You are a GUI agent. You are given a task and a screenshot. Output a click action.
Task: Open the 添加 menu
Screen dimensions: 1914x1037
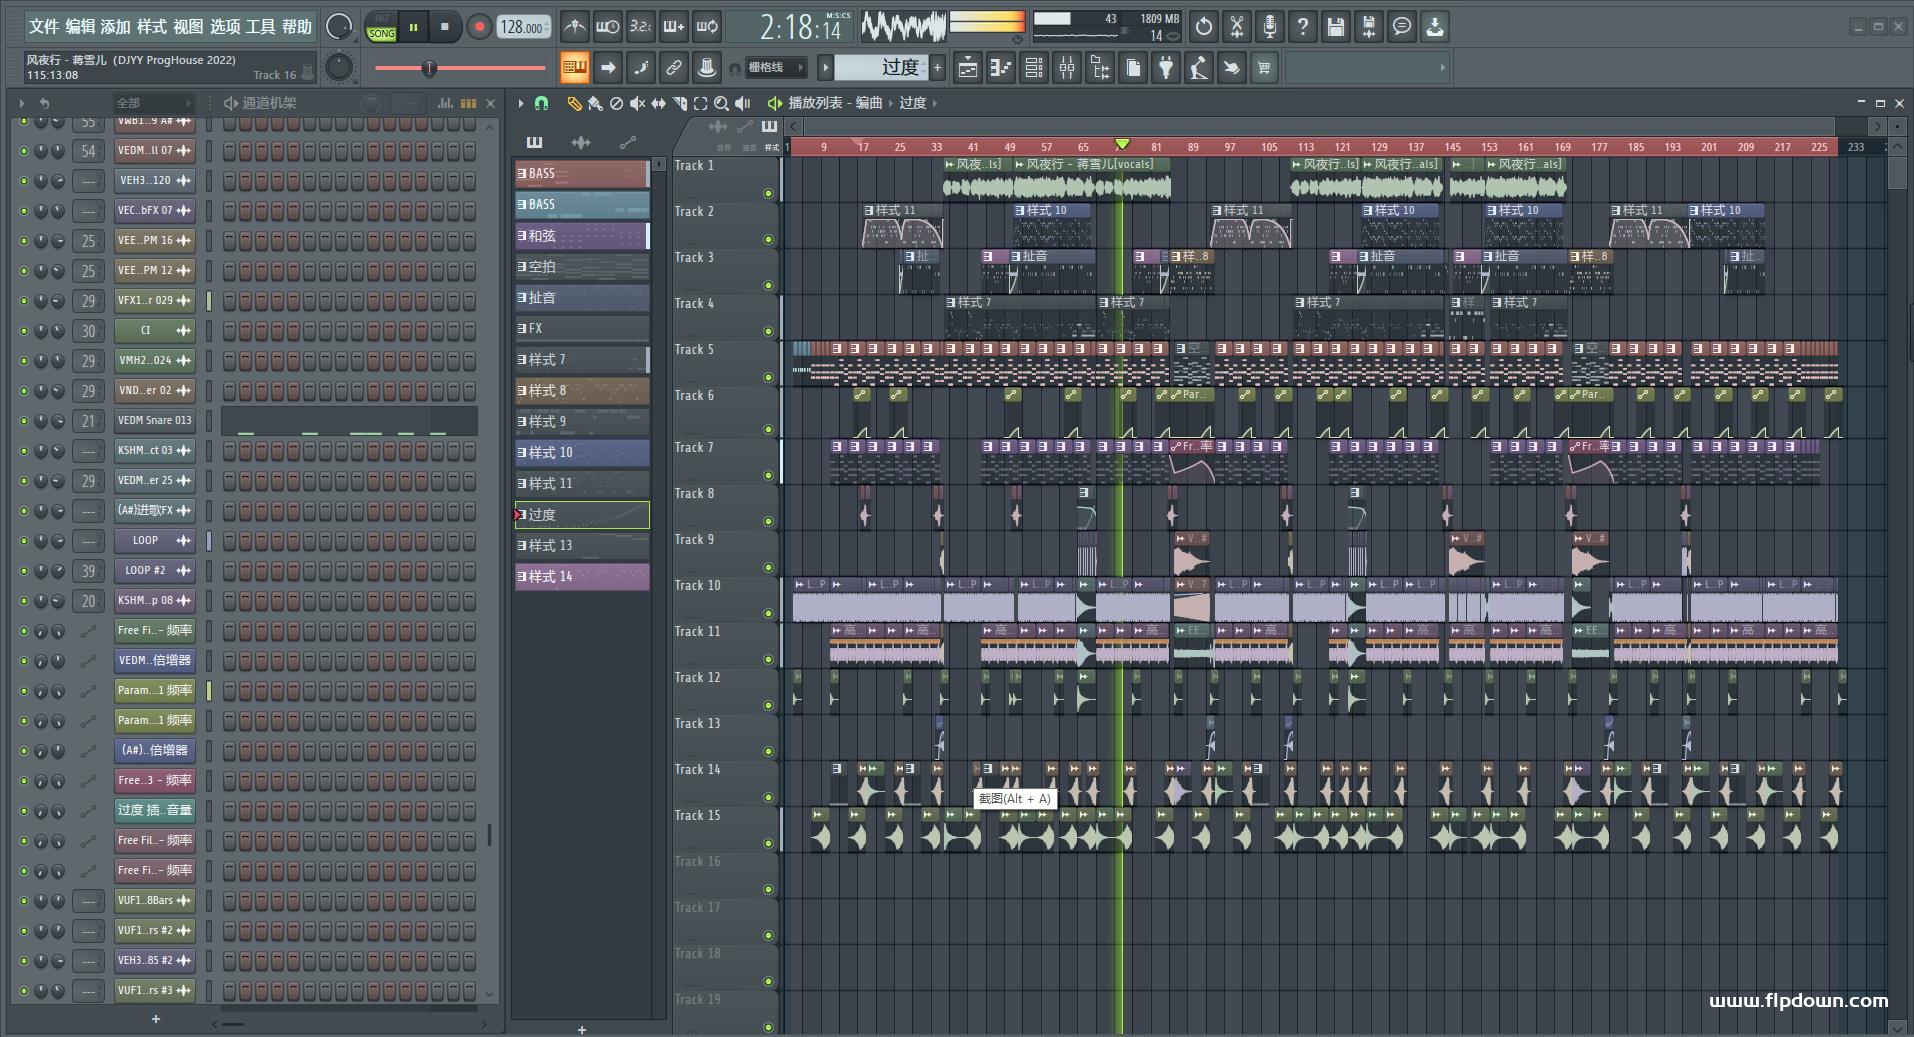tap(116, 26)
